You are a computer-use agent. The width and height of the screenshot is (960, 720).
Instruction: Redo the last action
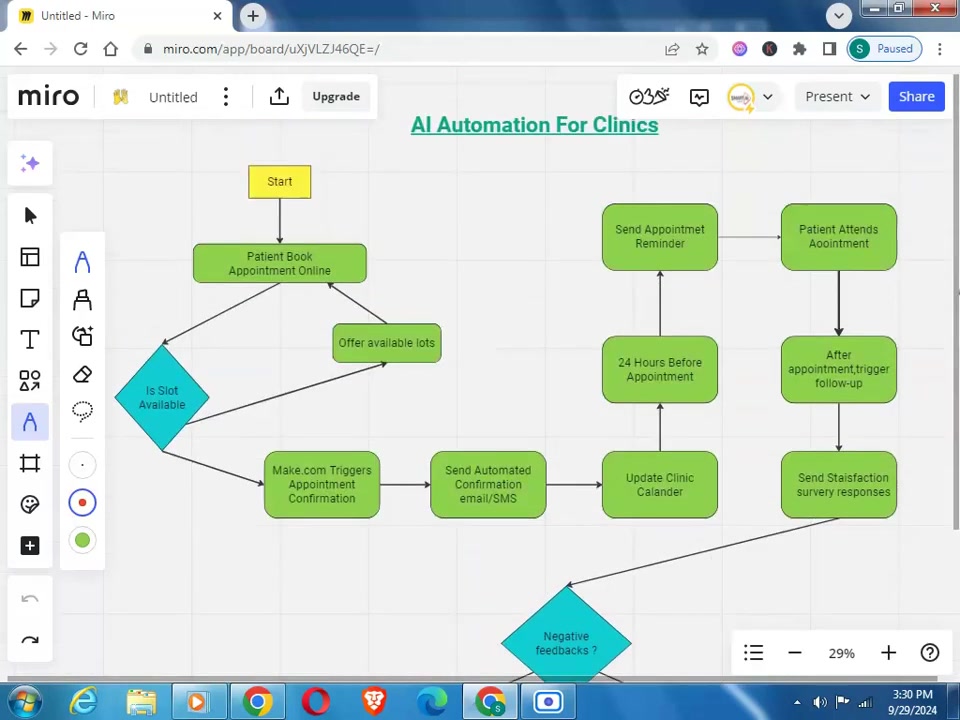click(x=29, y=640)
